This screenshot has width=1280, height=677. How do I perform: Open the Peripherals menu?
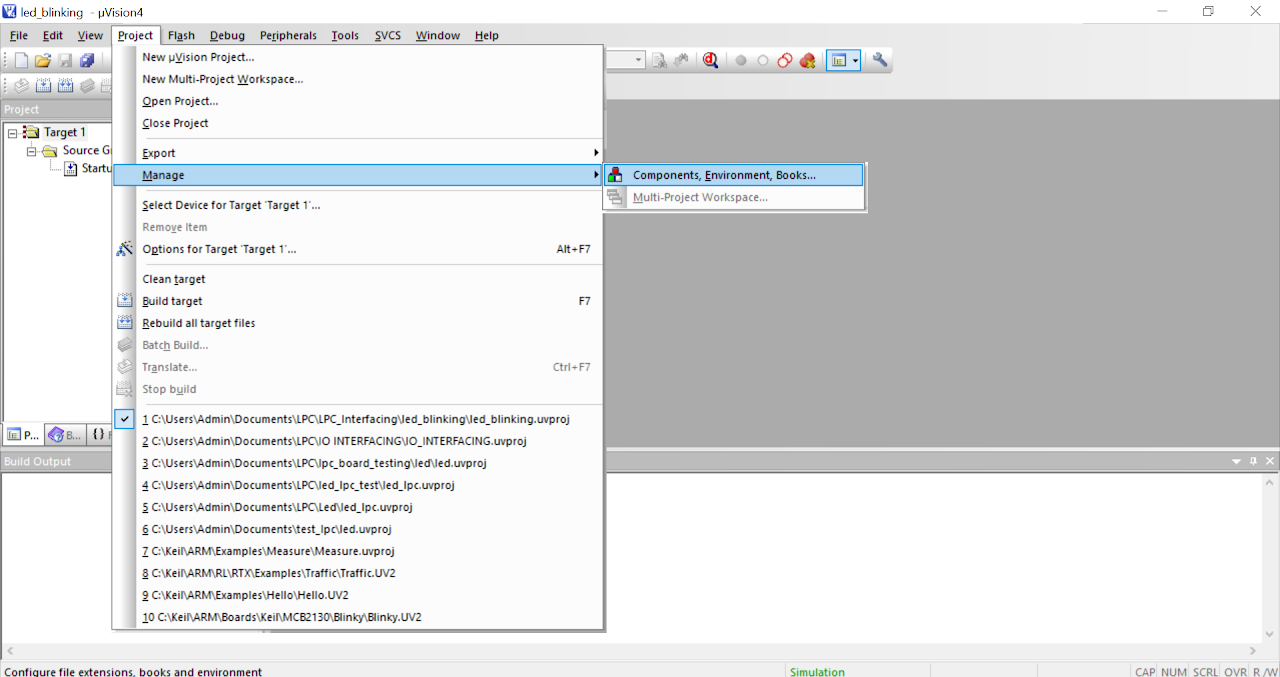[x=288, y=35]
